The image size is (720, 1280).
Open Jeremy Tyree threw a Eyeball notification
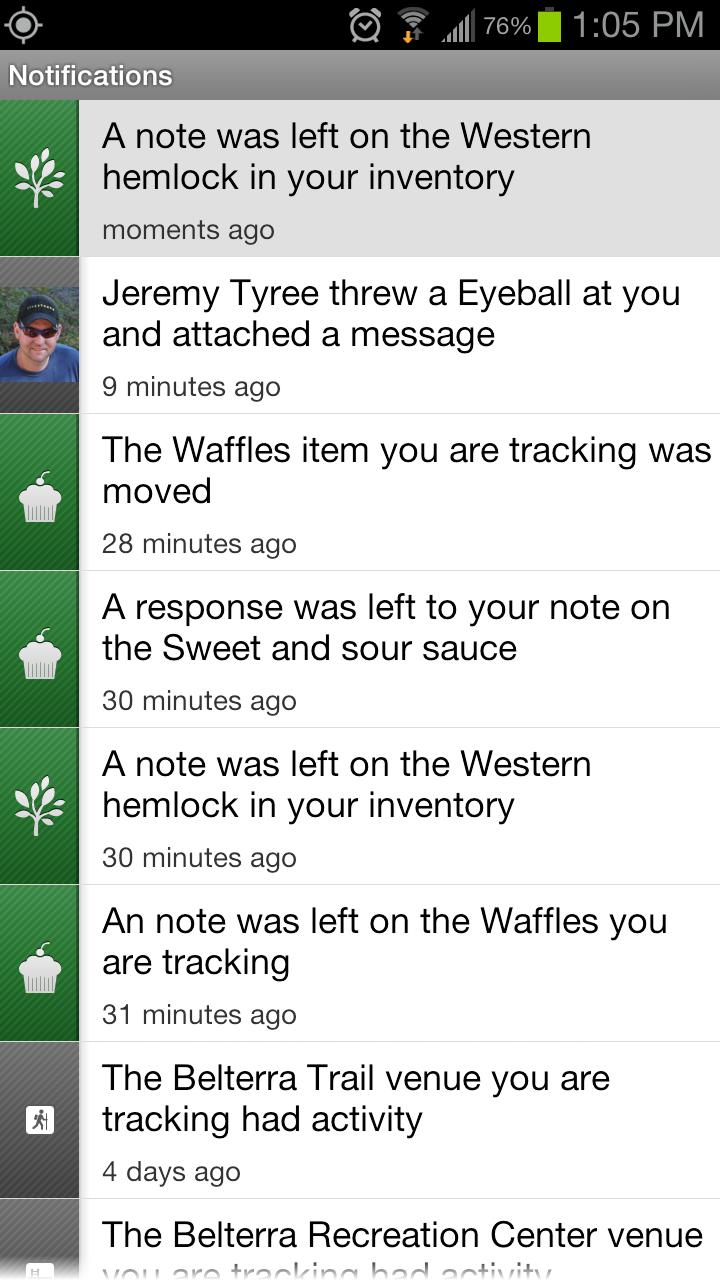point(400,335)
